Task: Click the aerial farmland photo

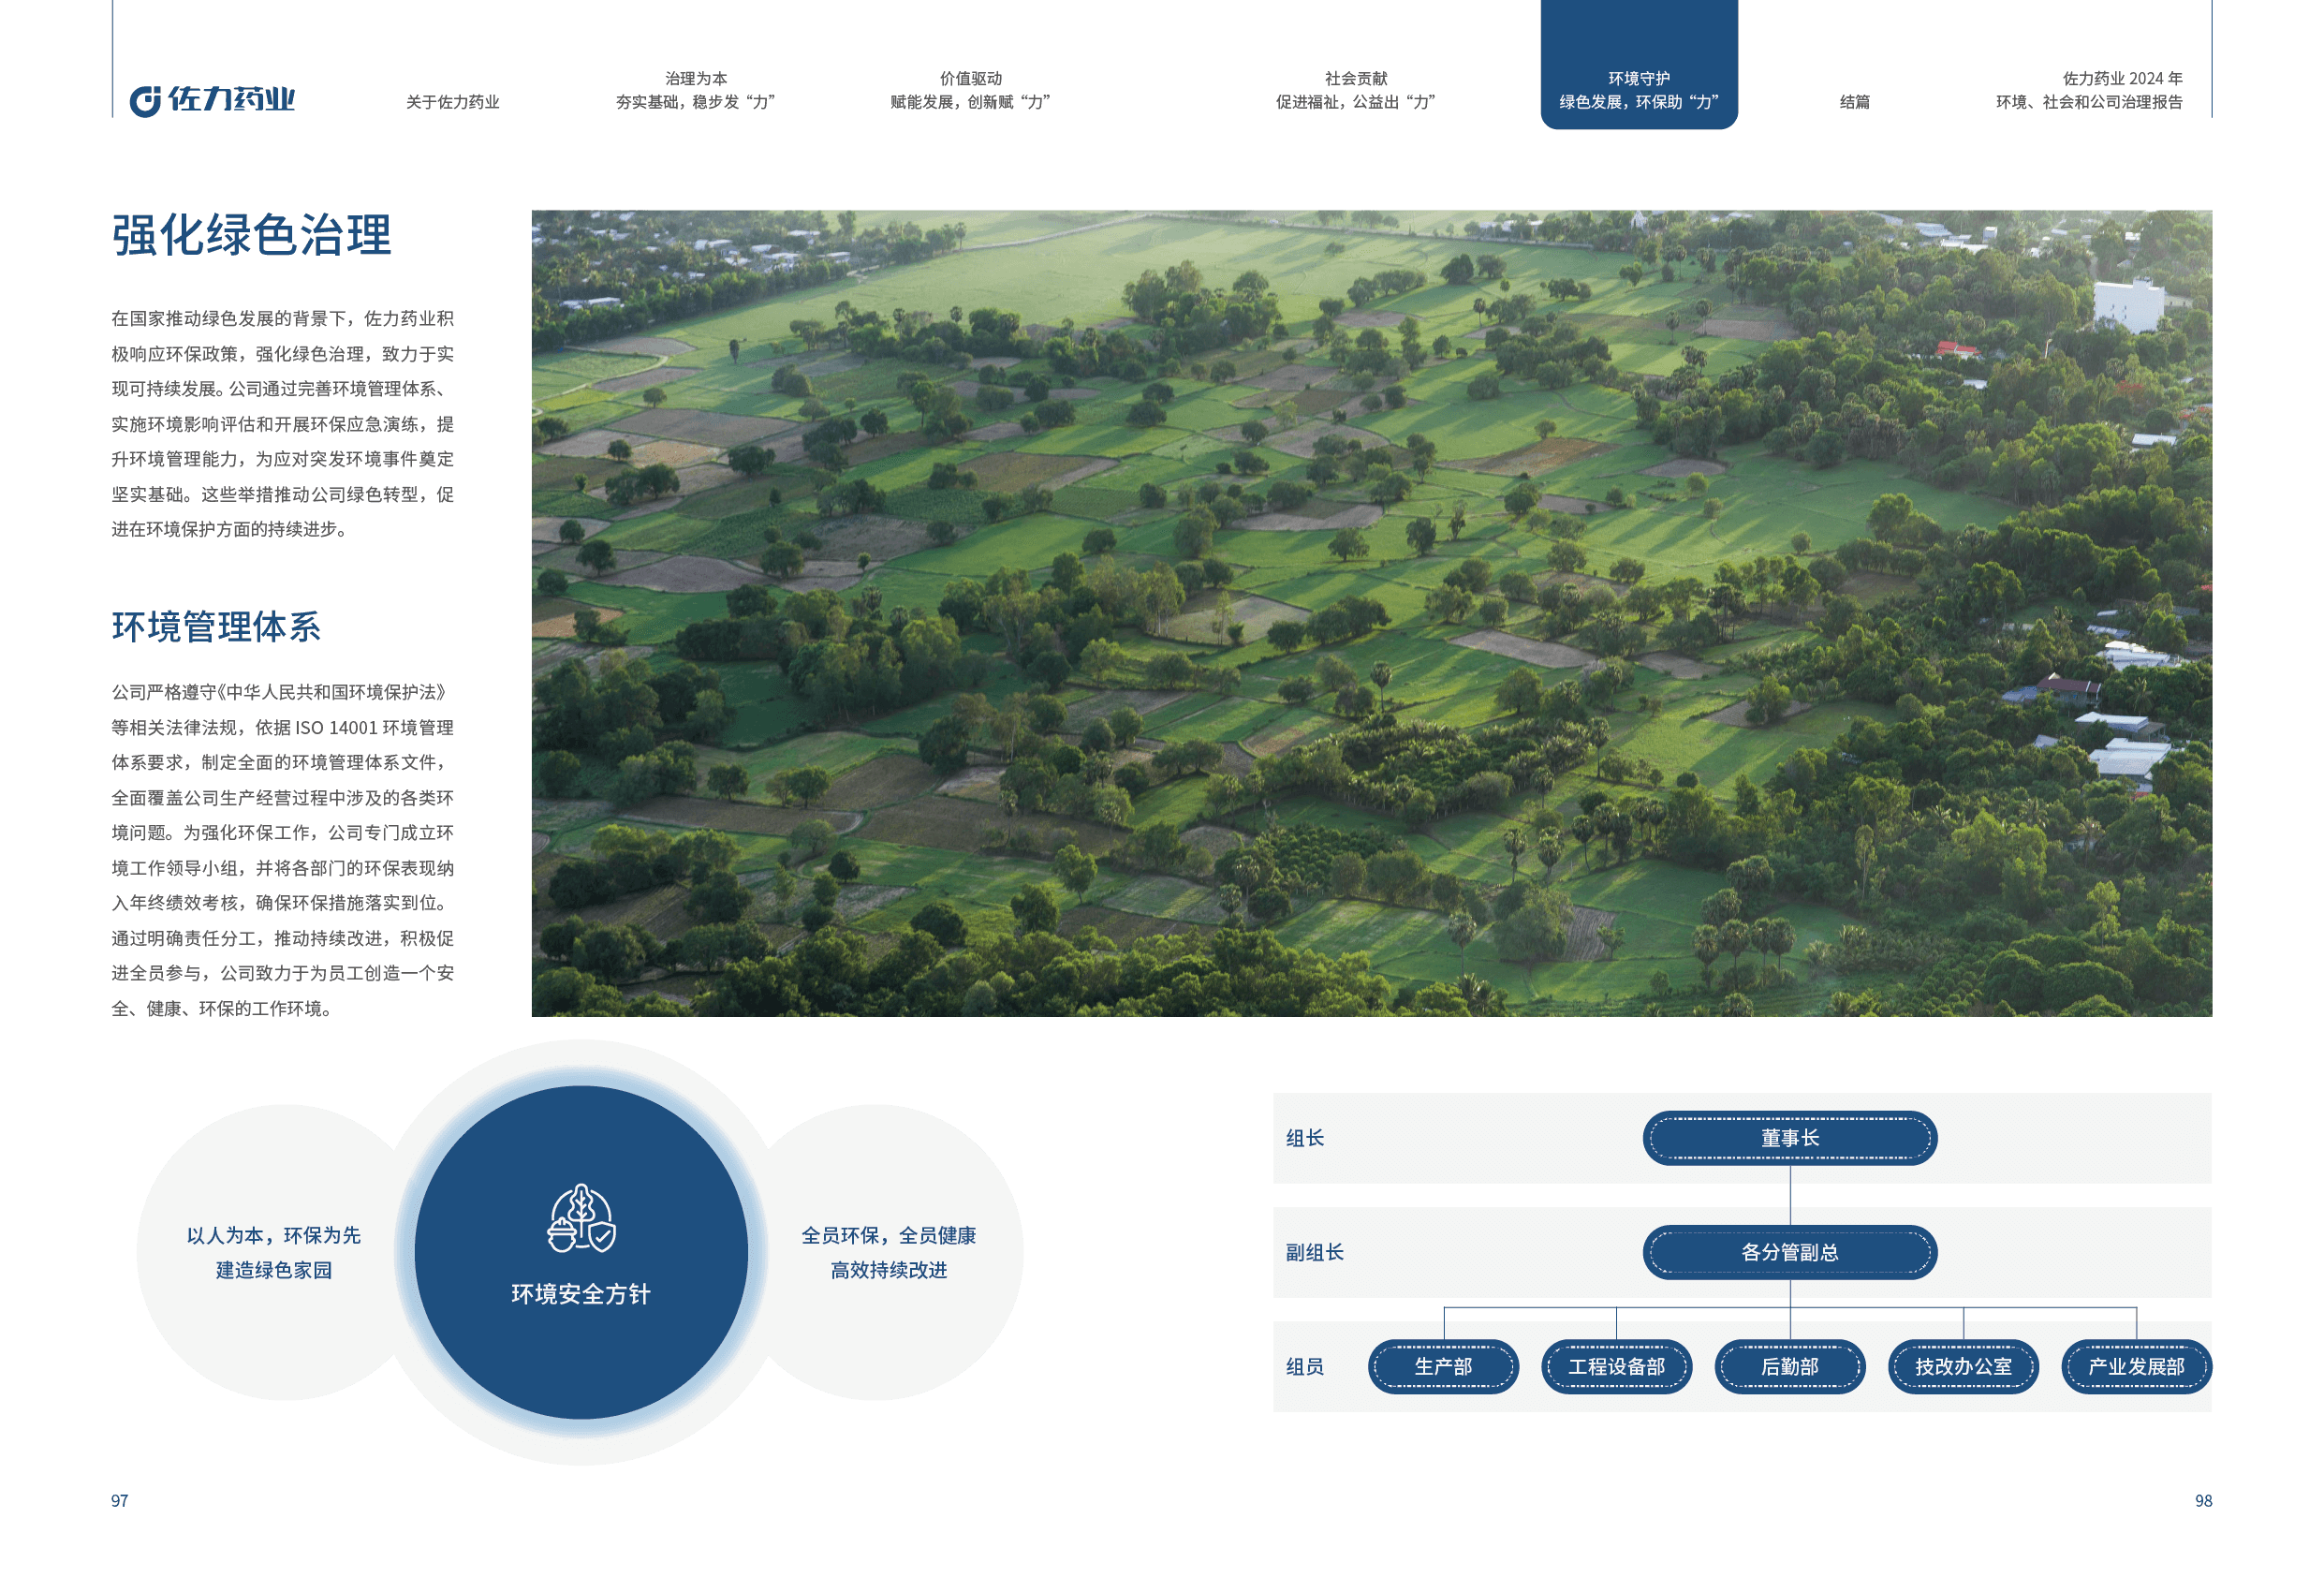Action: 1371,612
